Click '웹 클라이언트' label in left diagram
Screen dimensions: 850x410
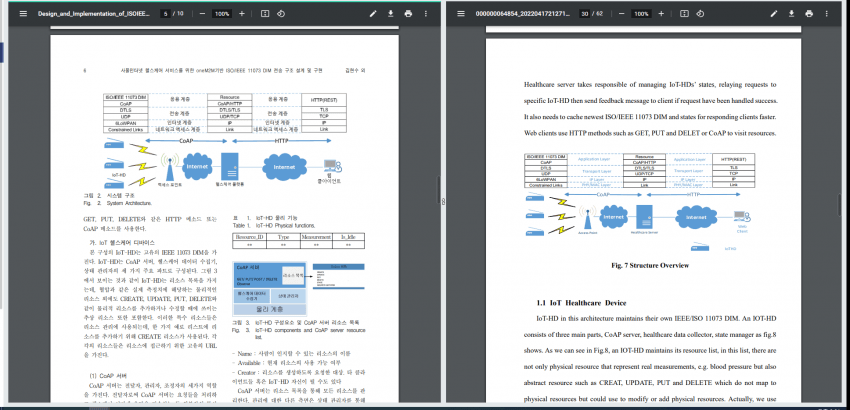(x=329, y=178)
